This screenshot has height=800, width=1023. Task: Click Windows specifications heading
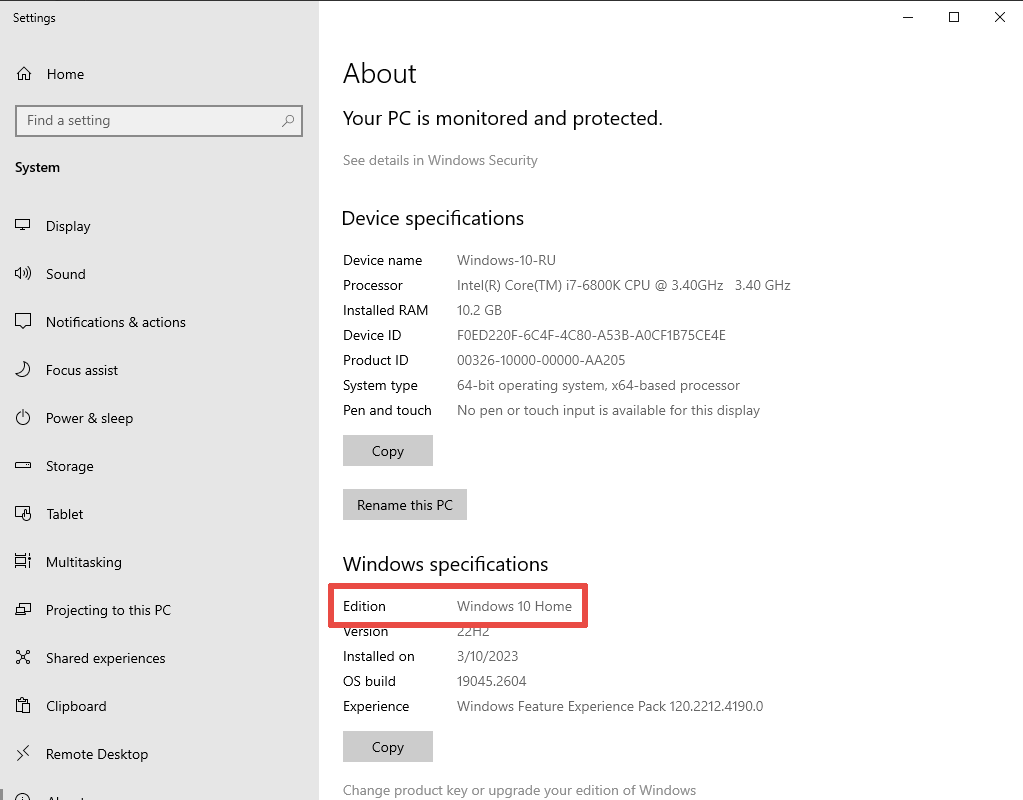click(446, 564)
